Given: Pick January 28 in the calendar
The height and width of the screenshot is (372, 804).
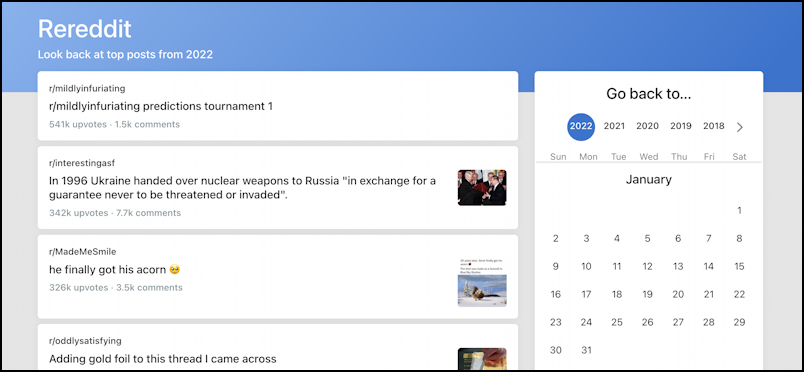Looking at the screenshot, I should [x=709, y=322].
